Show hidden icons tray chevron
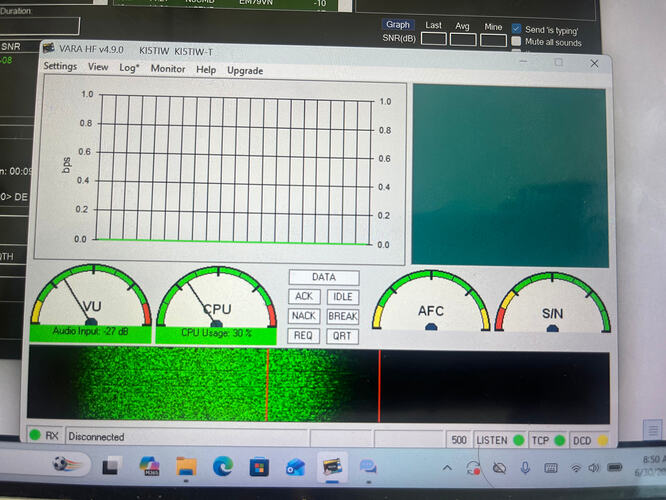Image resolution: width=666 pixels, height=500 pixels. [447, 468]
